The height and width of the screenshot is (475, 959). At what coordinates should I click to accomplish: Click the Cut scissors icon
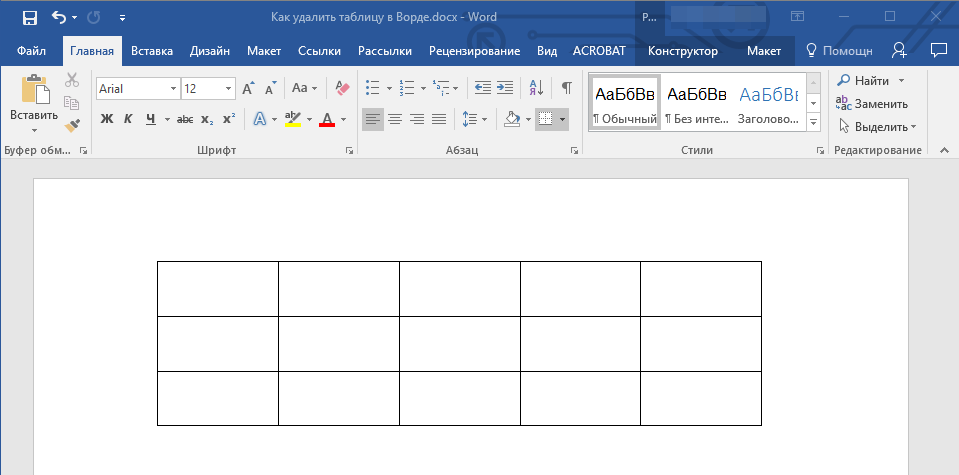[71, 81]
